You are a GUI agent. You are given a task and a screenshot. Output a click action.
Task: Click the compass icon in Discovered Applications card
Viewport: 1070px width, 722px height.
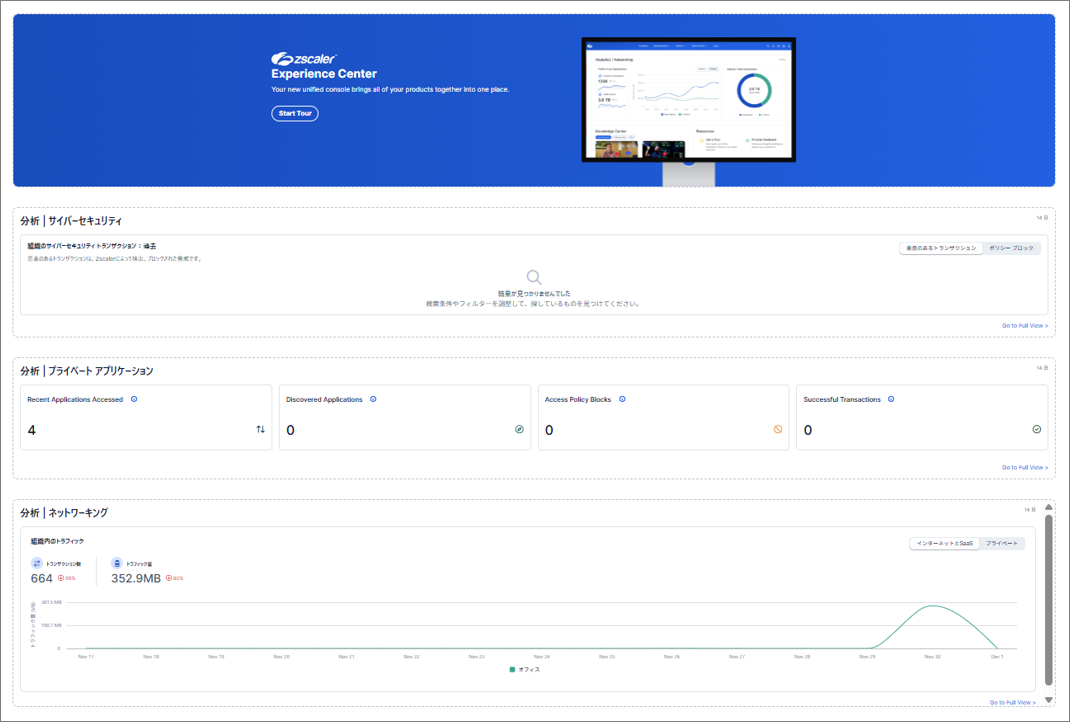tap(519, 429)
